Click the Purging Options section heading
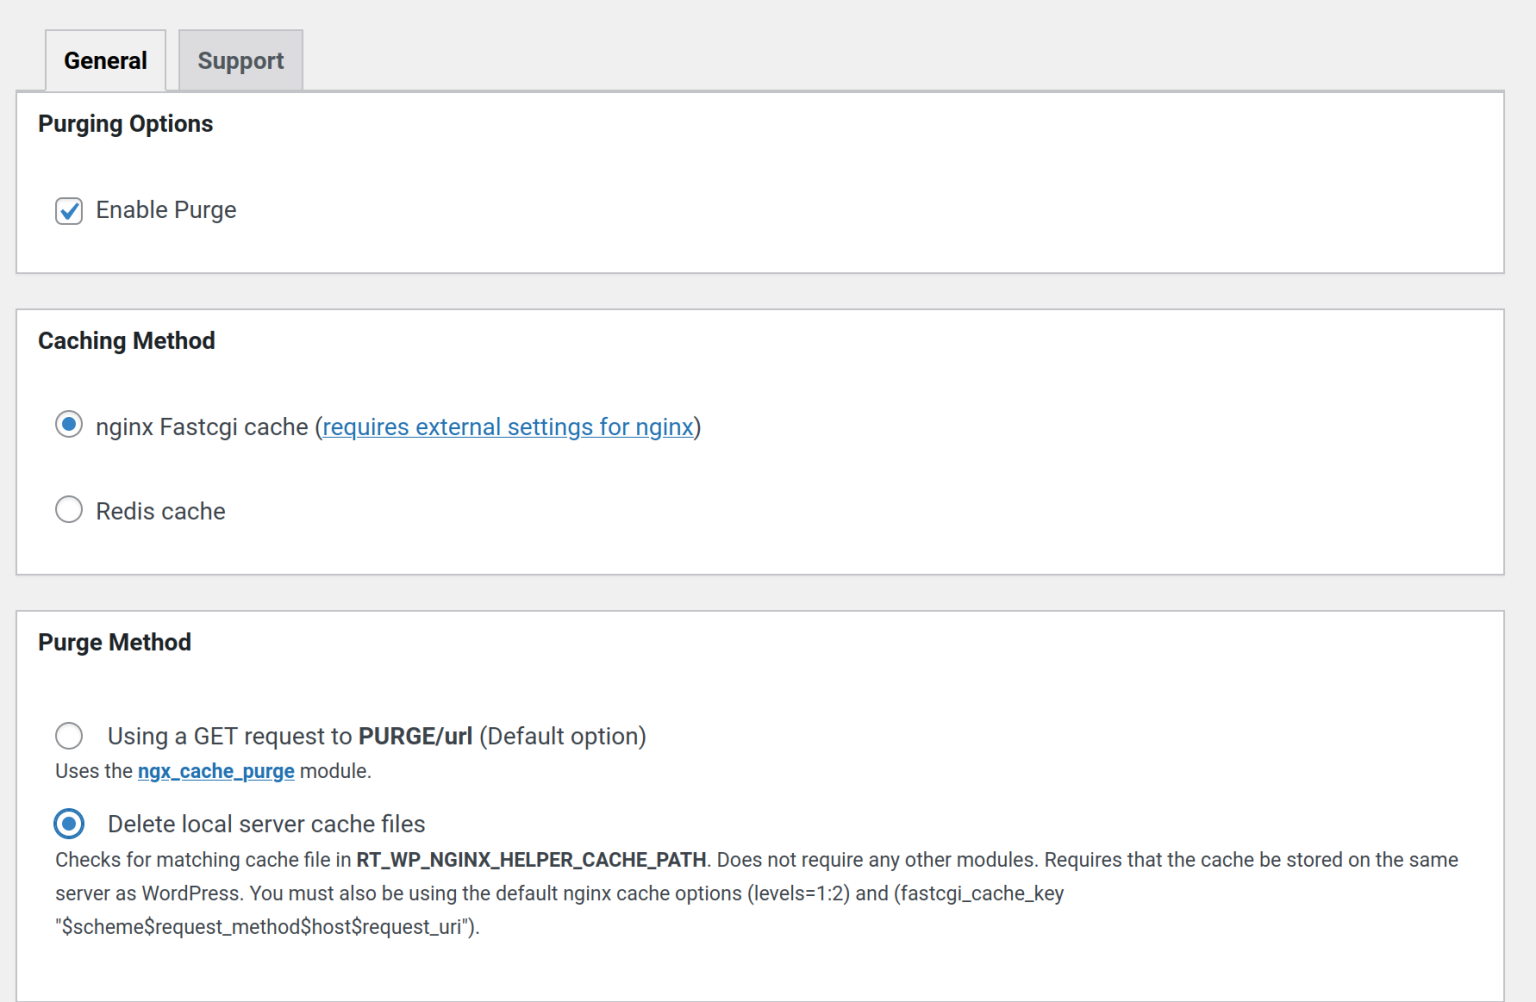 tap(126, 124)
